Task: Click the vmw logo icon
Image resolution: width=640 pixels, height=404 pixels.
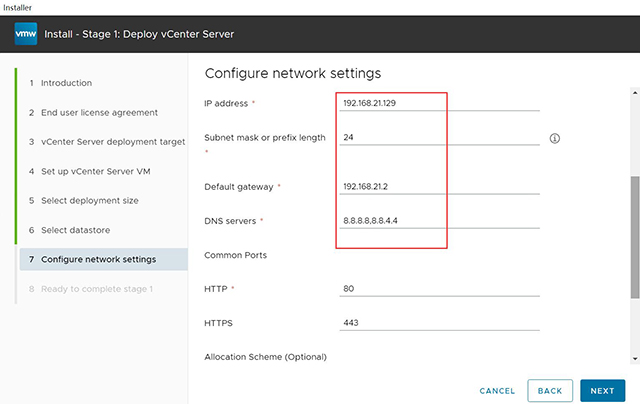Action: pos(26,34)
